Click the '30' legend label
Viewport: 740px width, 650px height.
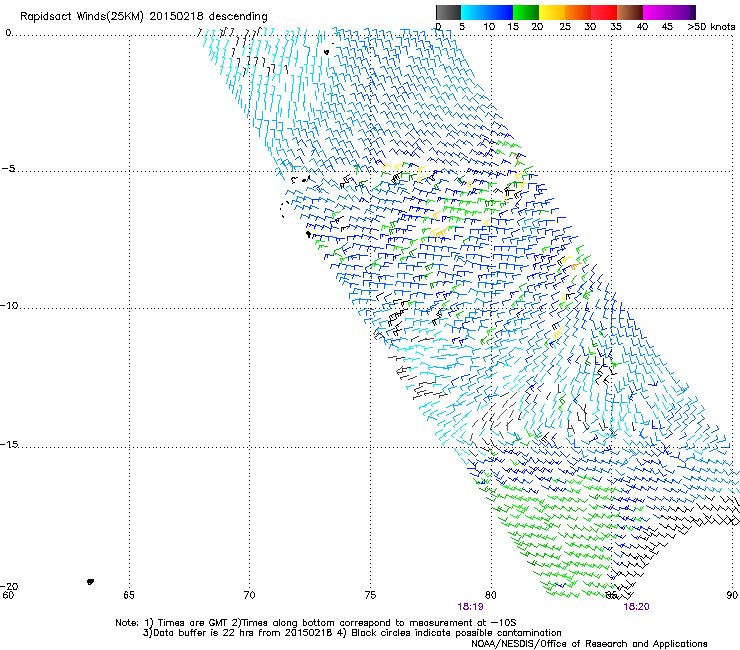coord(590,27)
